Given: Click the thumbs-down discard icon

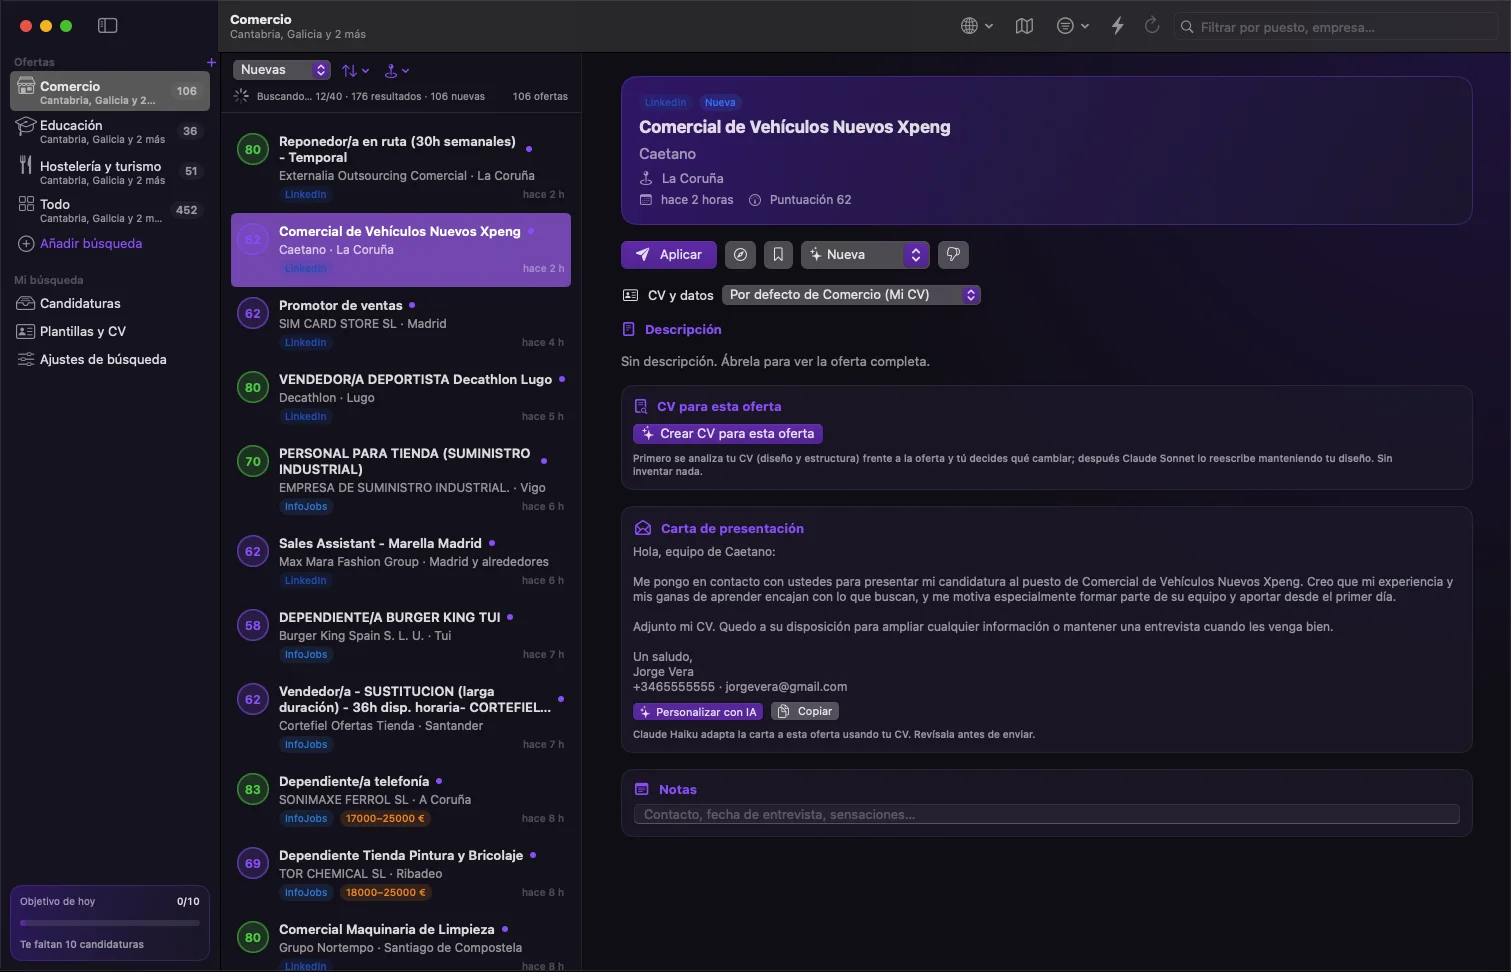Looking at the screenshot, I should [953, 255].
